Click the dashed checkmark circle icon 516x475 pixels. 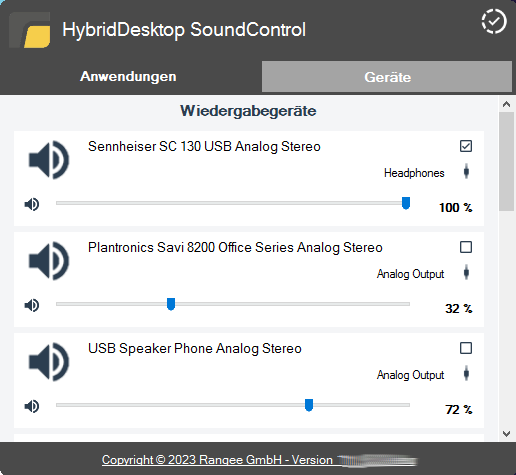[494, 22]
